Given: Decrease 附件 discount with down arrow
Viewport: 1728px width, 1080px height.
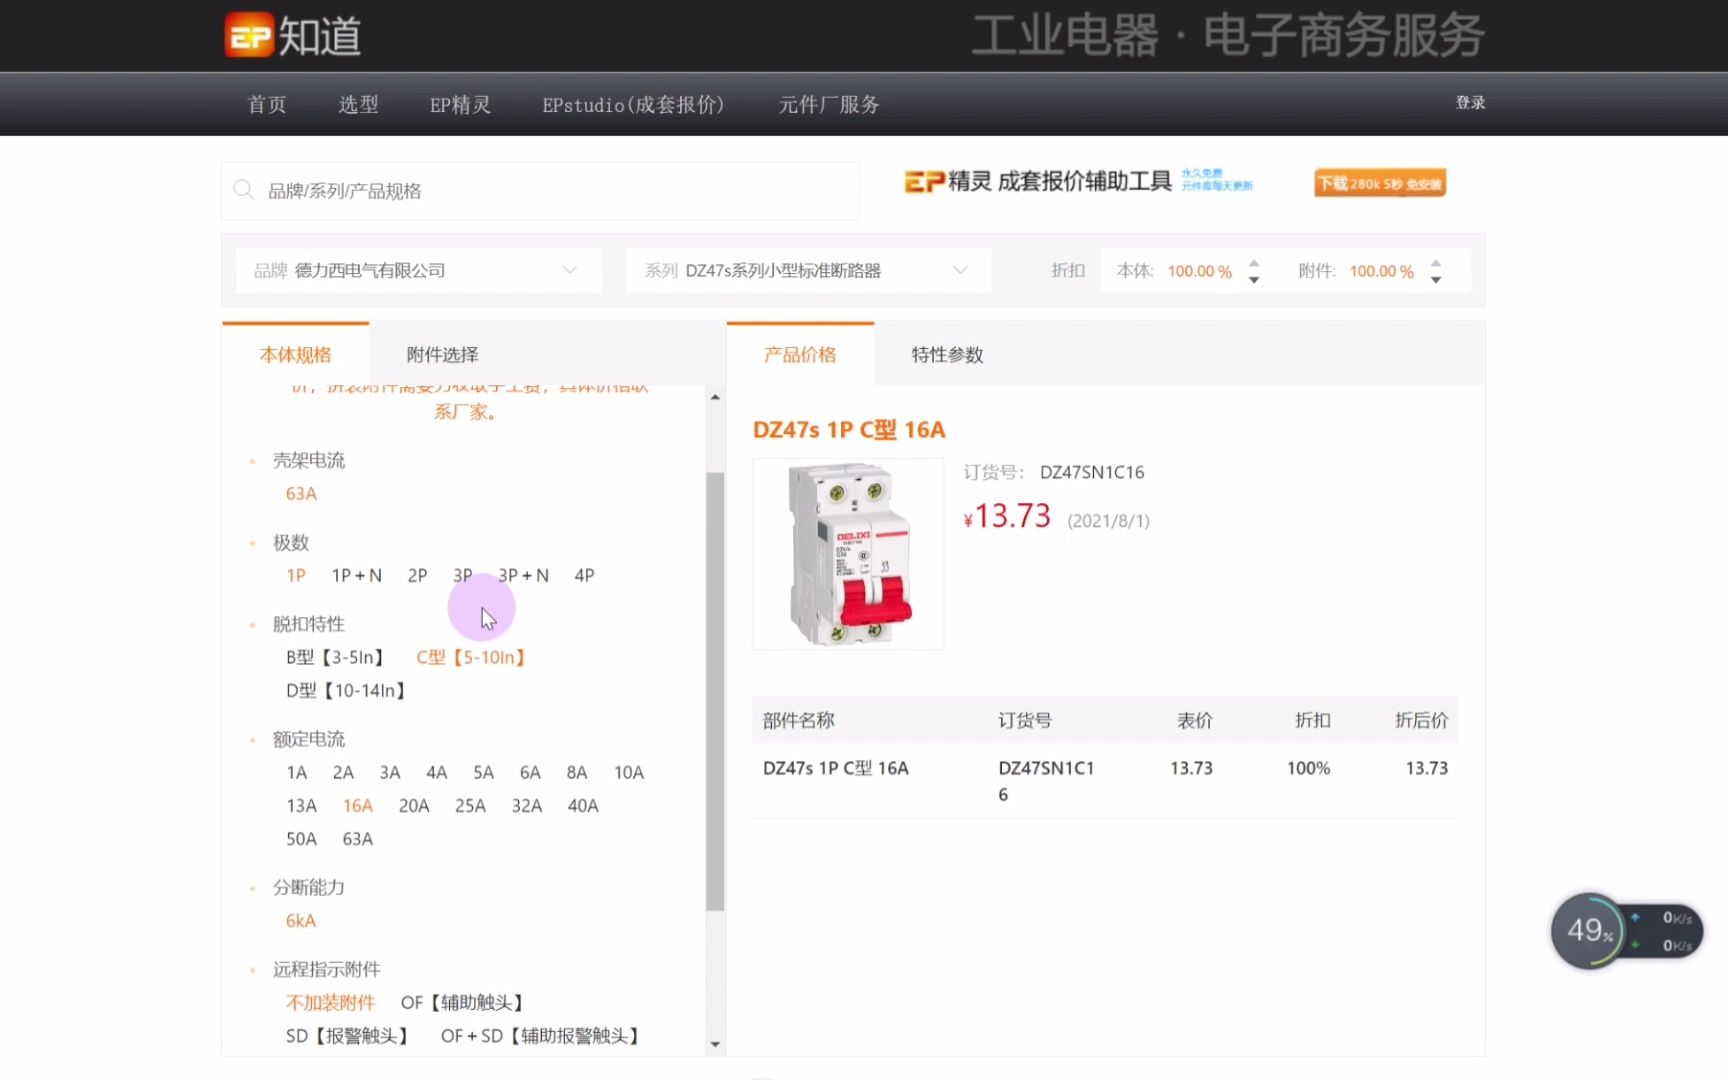Looking at the screenshot, I should tap(1436, 280).
